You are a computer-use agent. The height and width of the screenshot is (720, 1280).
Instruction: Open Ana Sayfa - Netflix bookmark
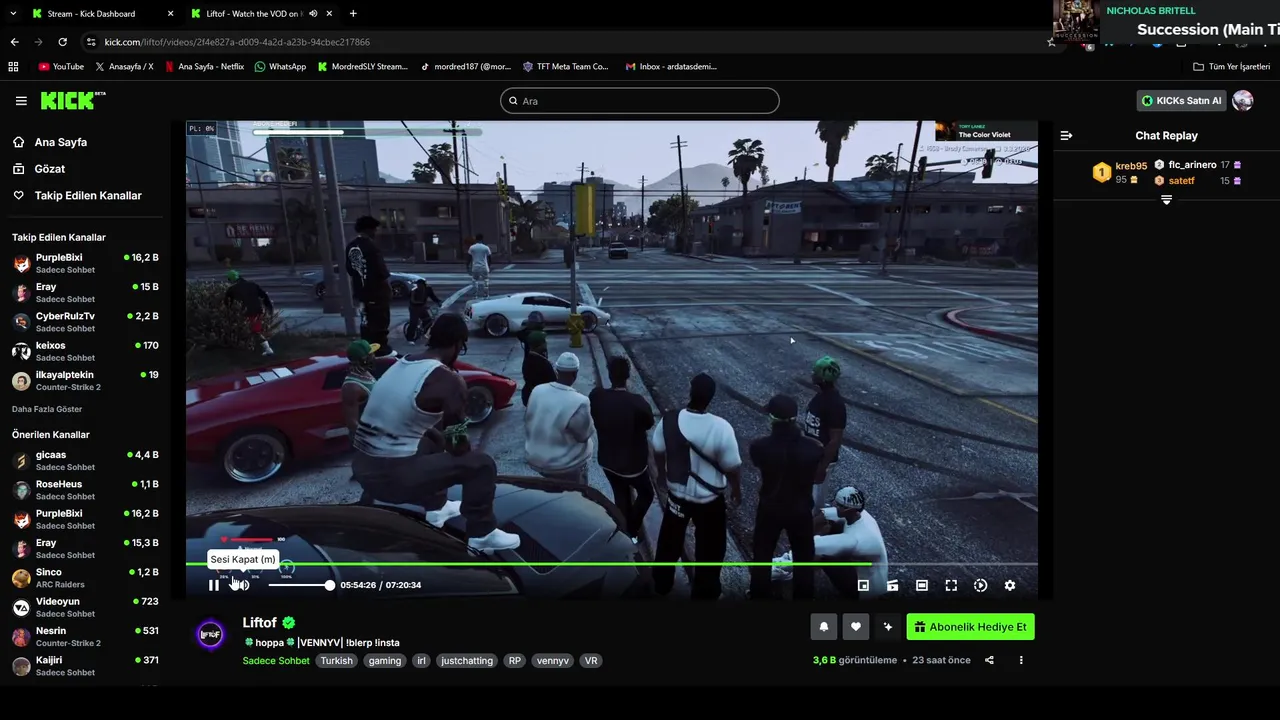click(204, 67)
